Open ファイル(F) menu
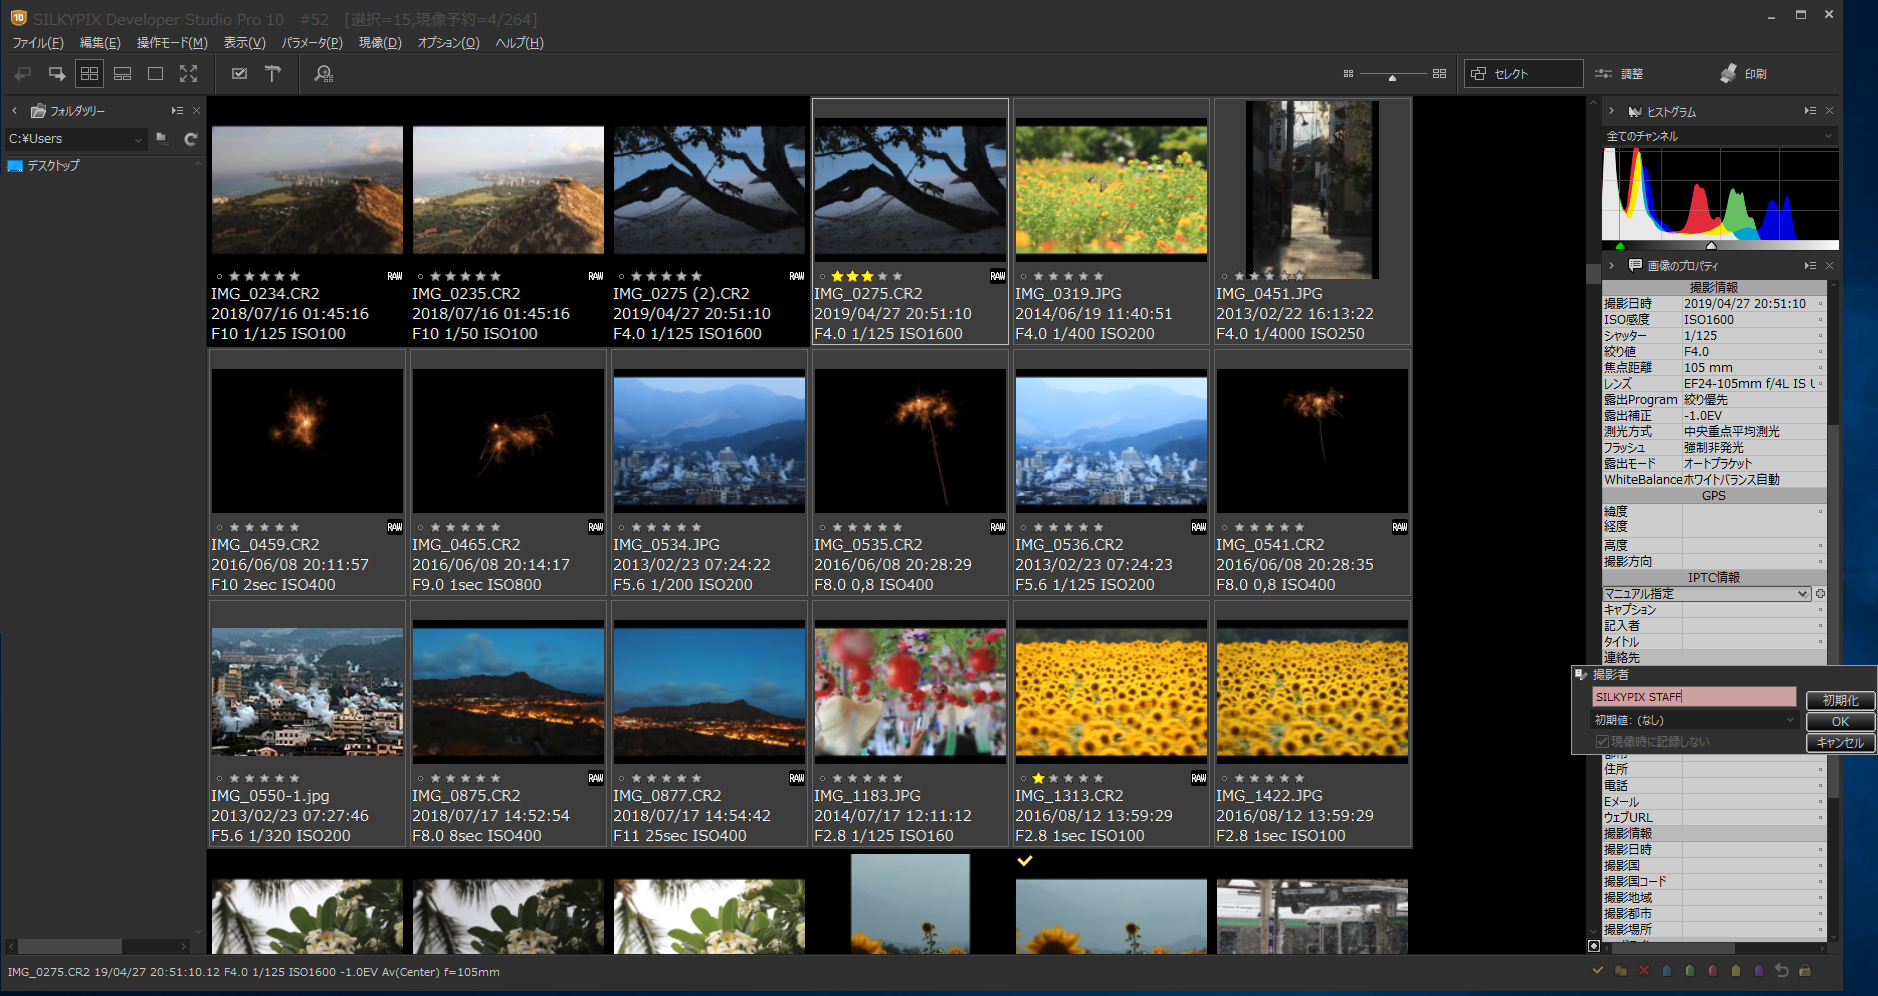Viewport: 1878px width, 996px height. click(x=38, y=43)
